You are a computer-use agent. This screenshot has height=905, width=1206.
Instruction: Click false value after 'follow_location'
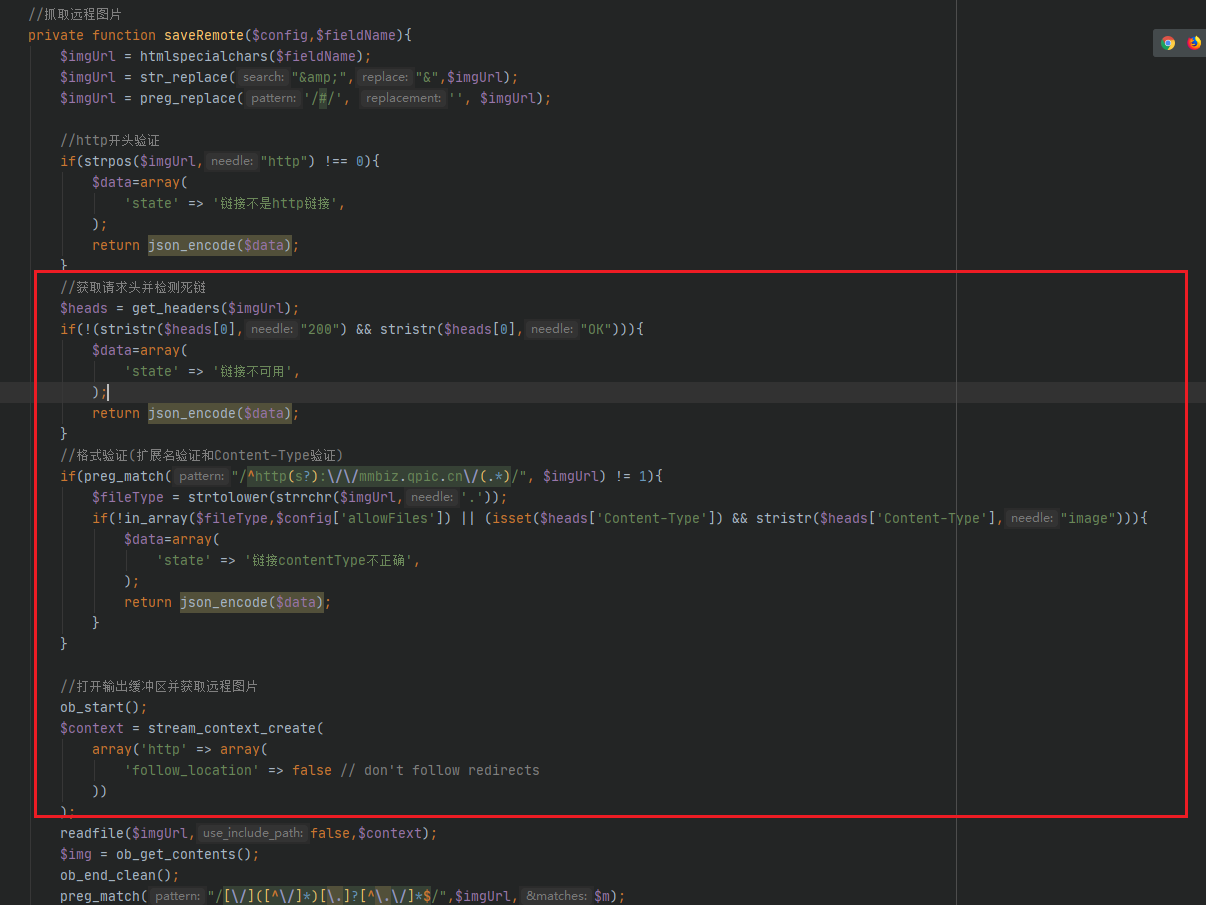(x=312, y=770)
